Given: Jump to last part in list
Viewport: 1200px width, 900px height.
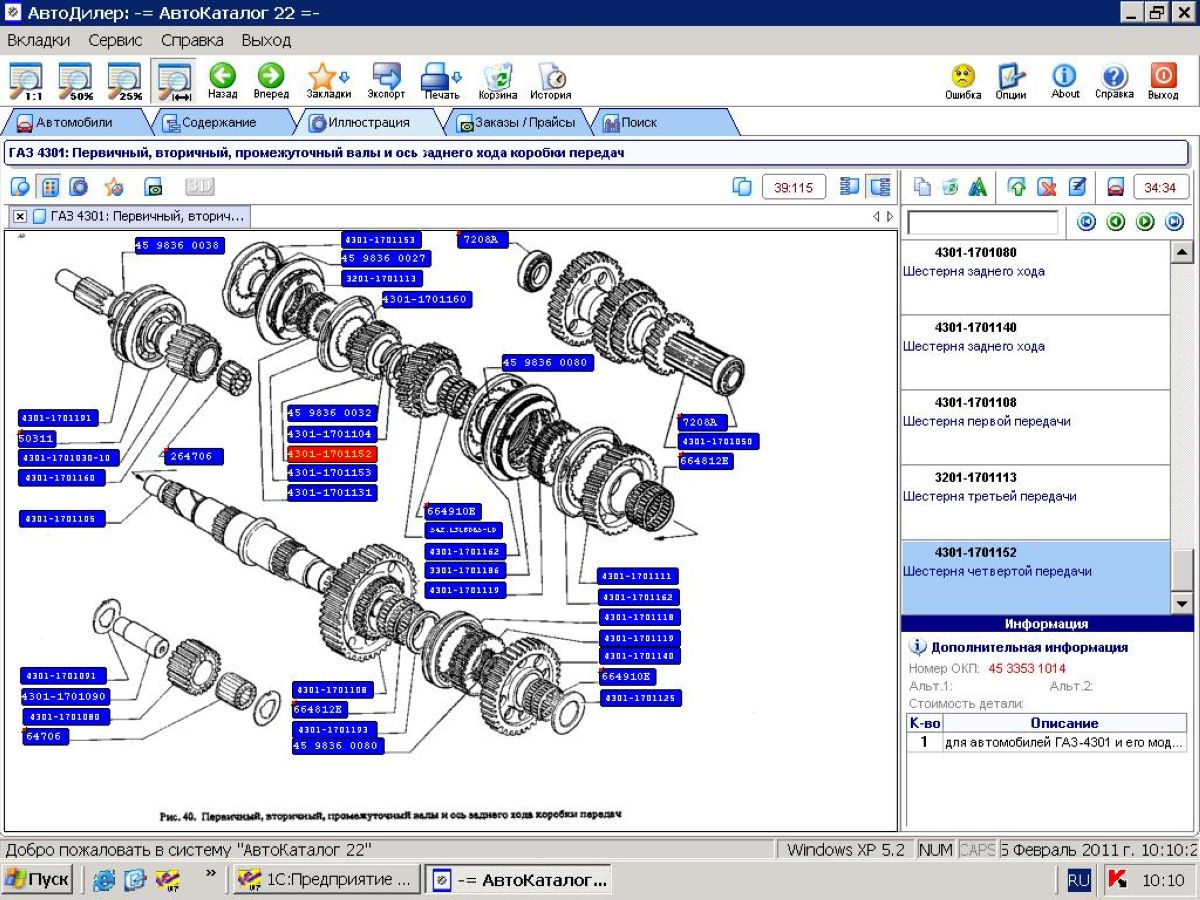Looking at the screenshot, I should 1175,222.
